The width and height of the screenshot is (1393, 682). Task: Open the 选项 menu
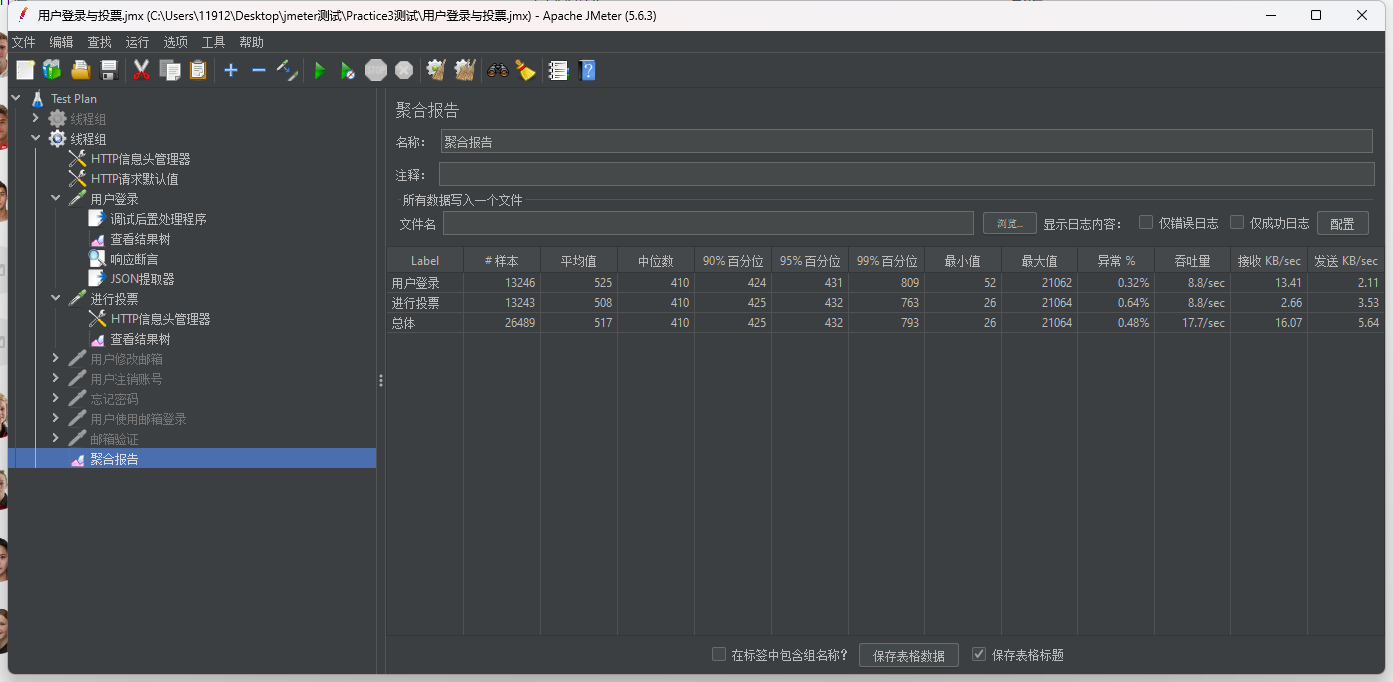pos(175,42)
